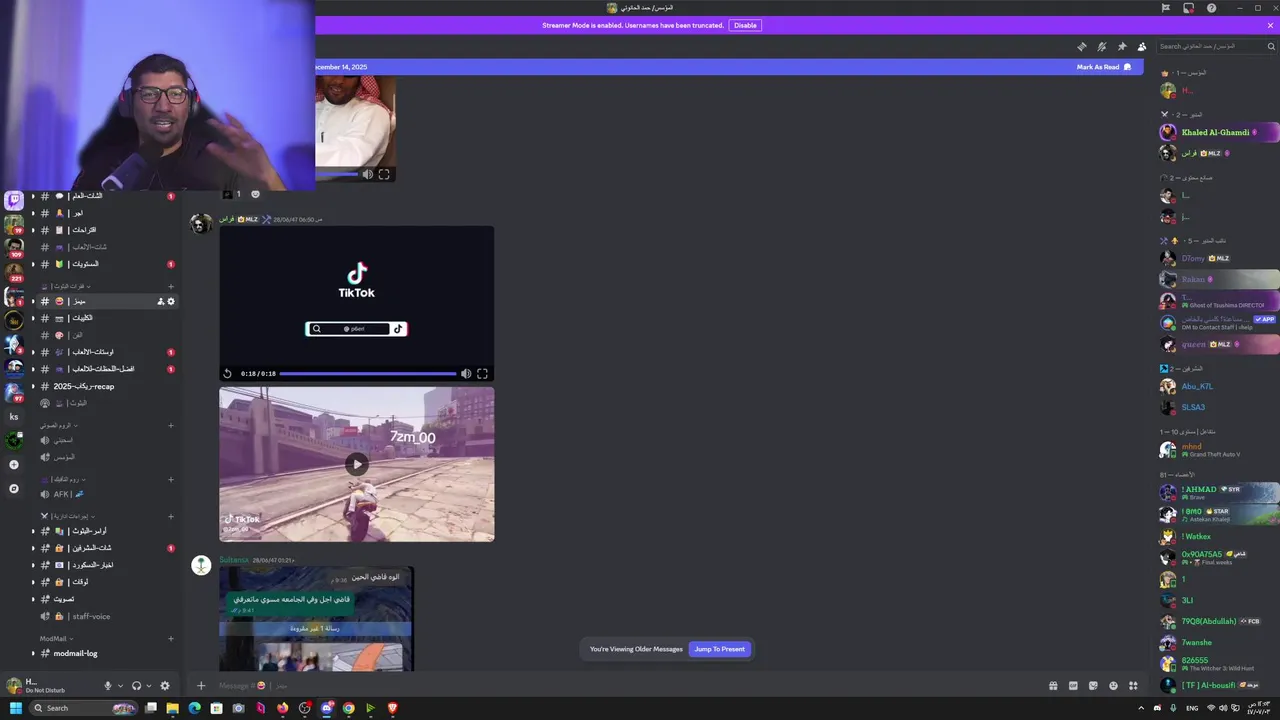Click the message attachment plus button

(x=201, y=686)
